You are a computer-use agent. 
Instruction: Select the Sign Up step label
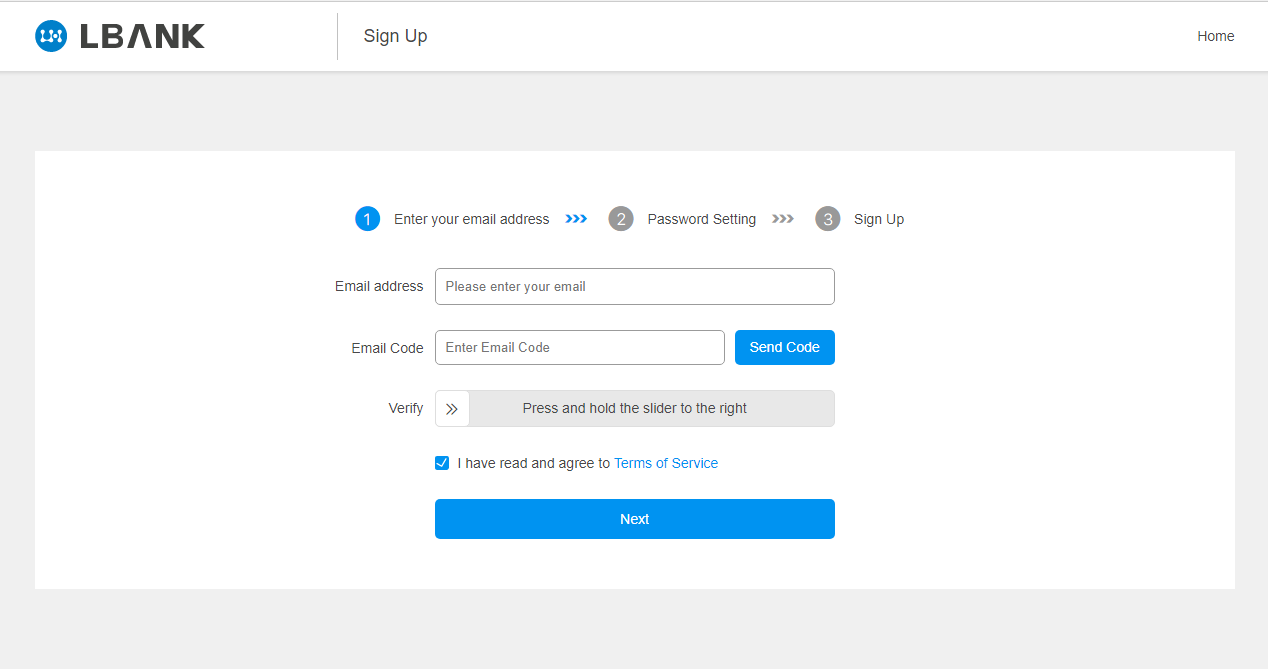tap(878, 219)
